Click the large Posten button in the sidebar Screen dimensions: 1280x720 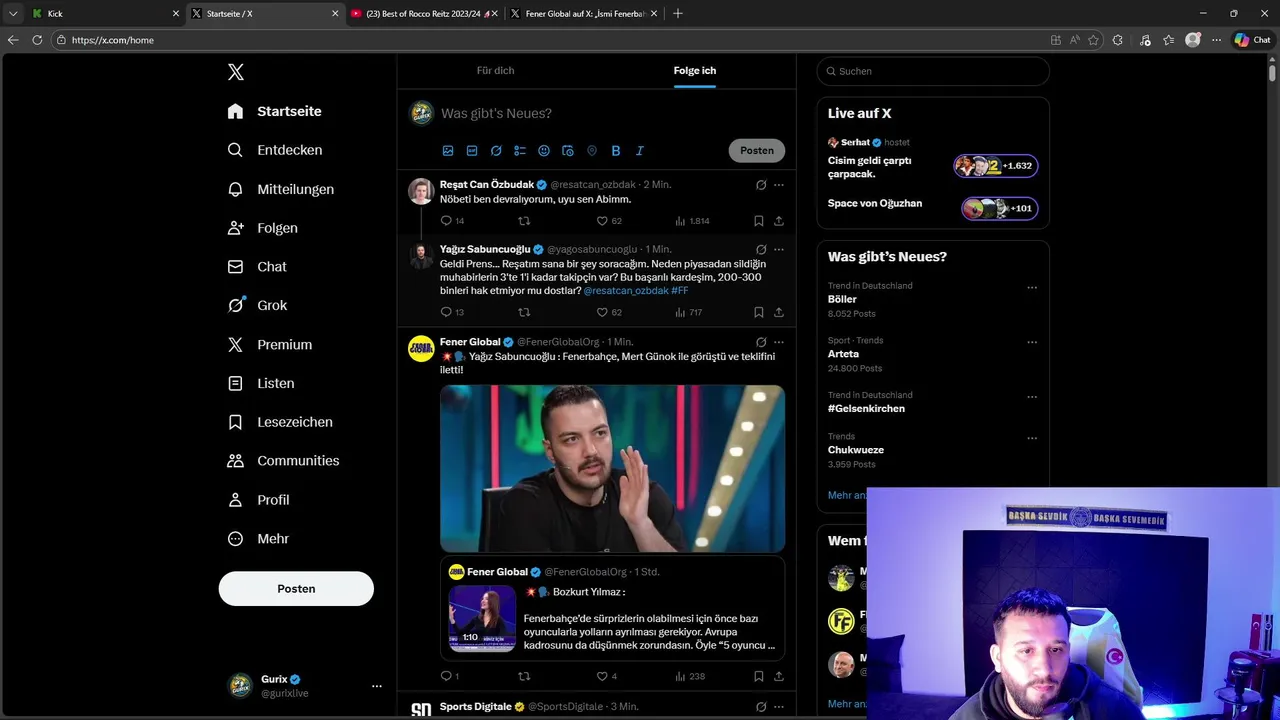pyautogui.click(x=296, y=589)
